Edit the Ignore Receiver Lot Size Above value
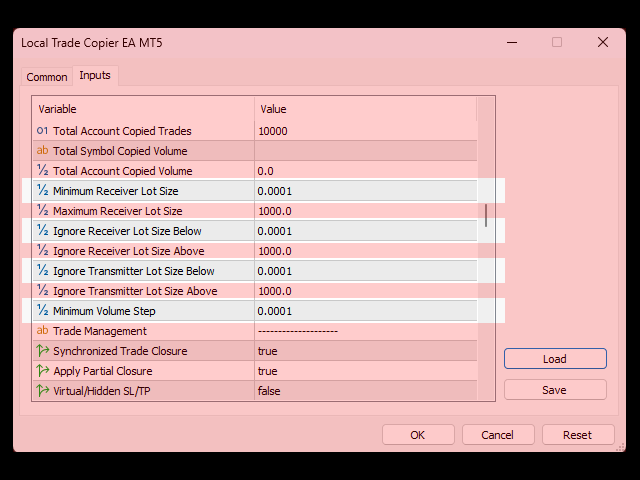 coord(366,251)
